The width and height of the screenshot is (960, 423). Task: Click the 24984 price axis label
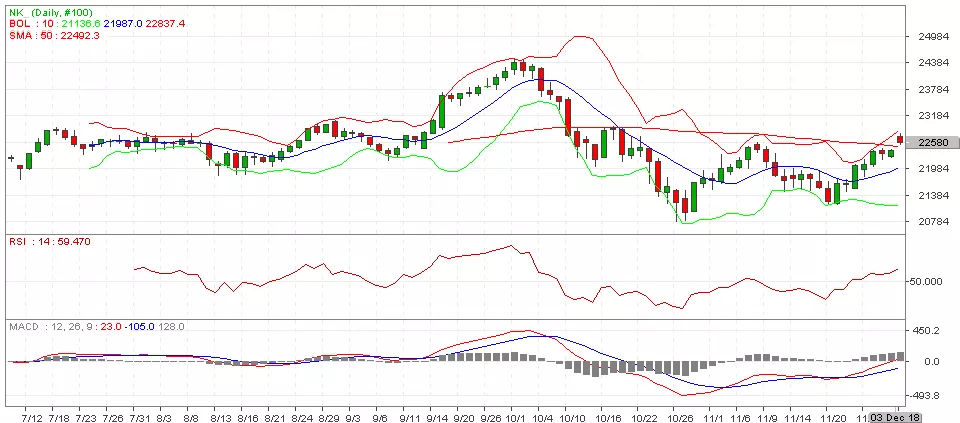pos(934,36)
